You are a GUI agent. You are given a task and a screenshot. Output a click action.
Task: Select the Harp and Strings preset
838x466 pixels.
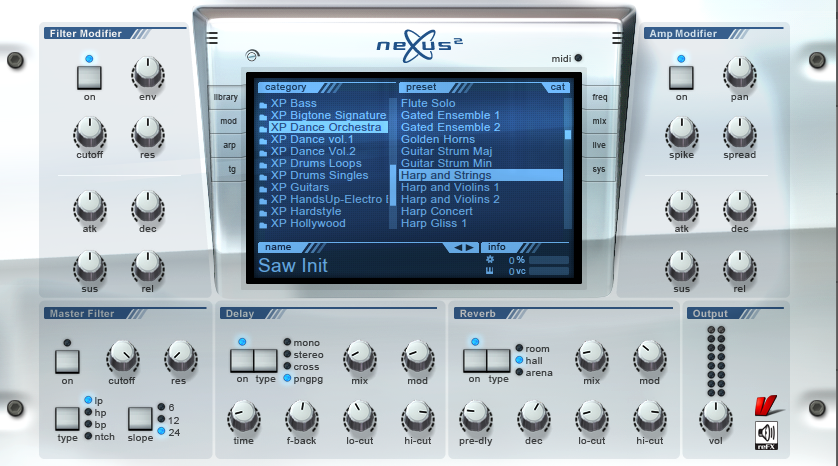tap(481, 175)
